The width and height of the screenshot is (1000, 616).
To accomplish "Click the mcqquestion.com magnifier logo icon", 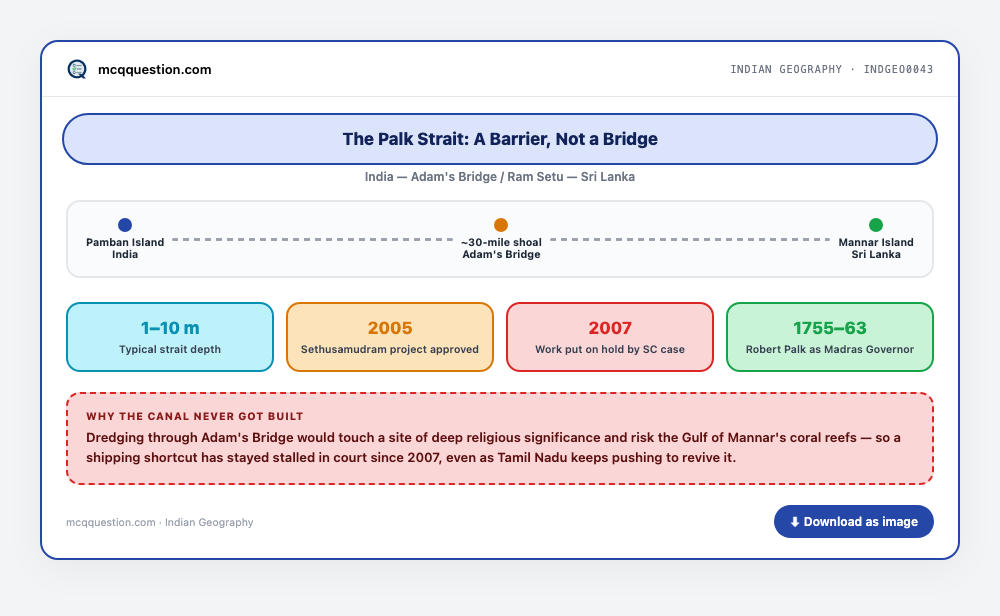I will click(77, 69).
